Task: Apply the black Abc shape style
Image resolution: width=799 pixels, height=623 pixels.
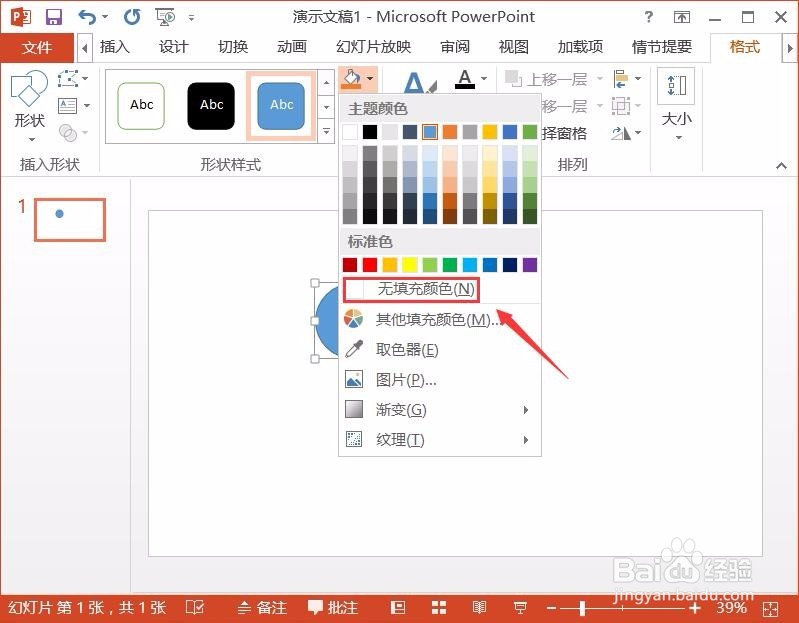Action: click(211, 106)
